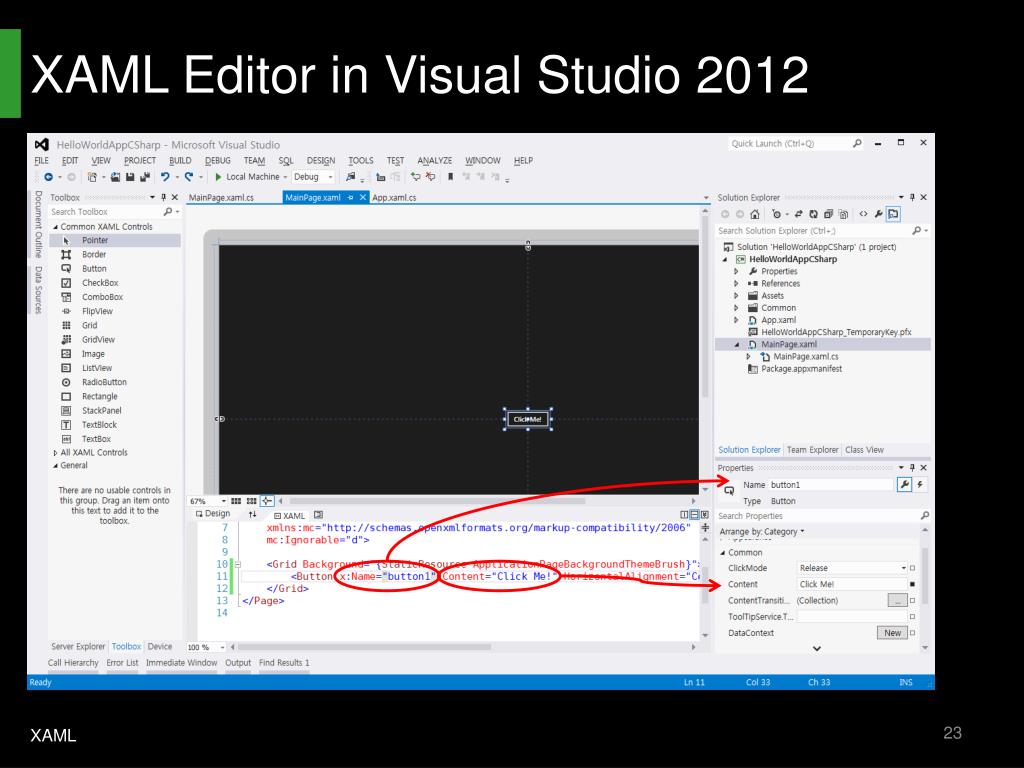
Task: Select the GridView control in Toolbox
Action: point(98,340)
